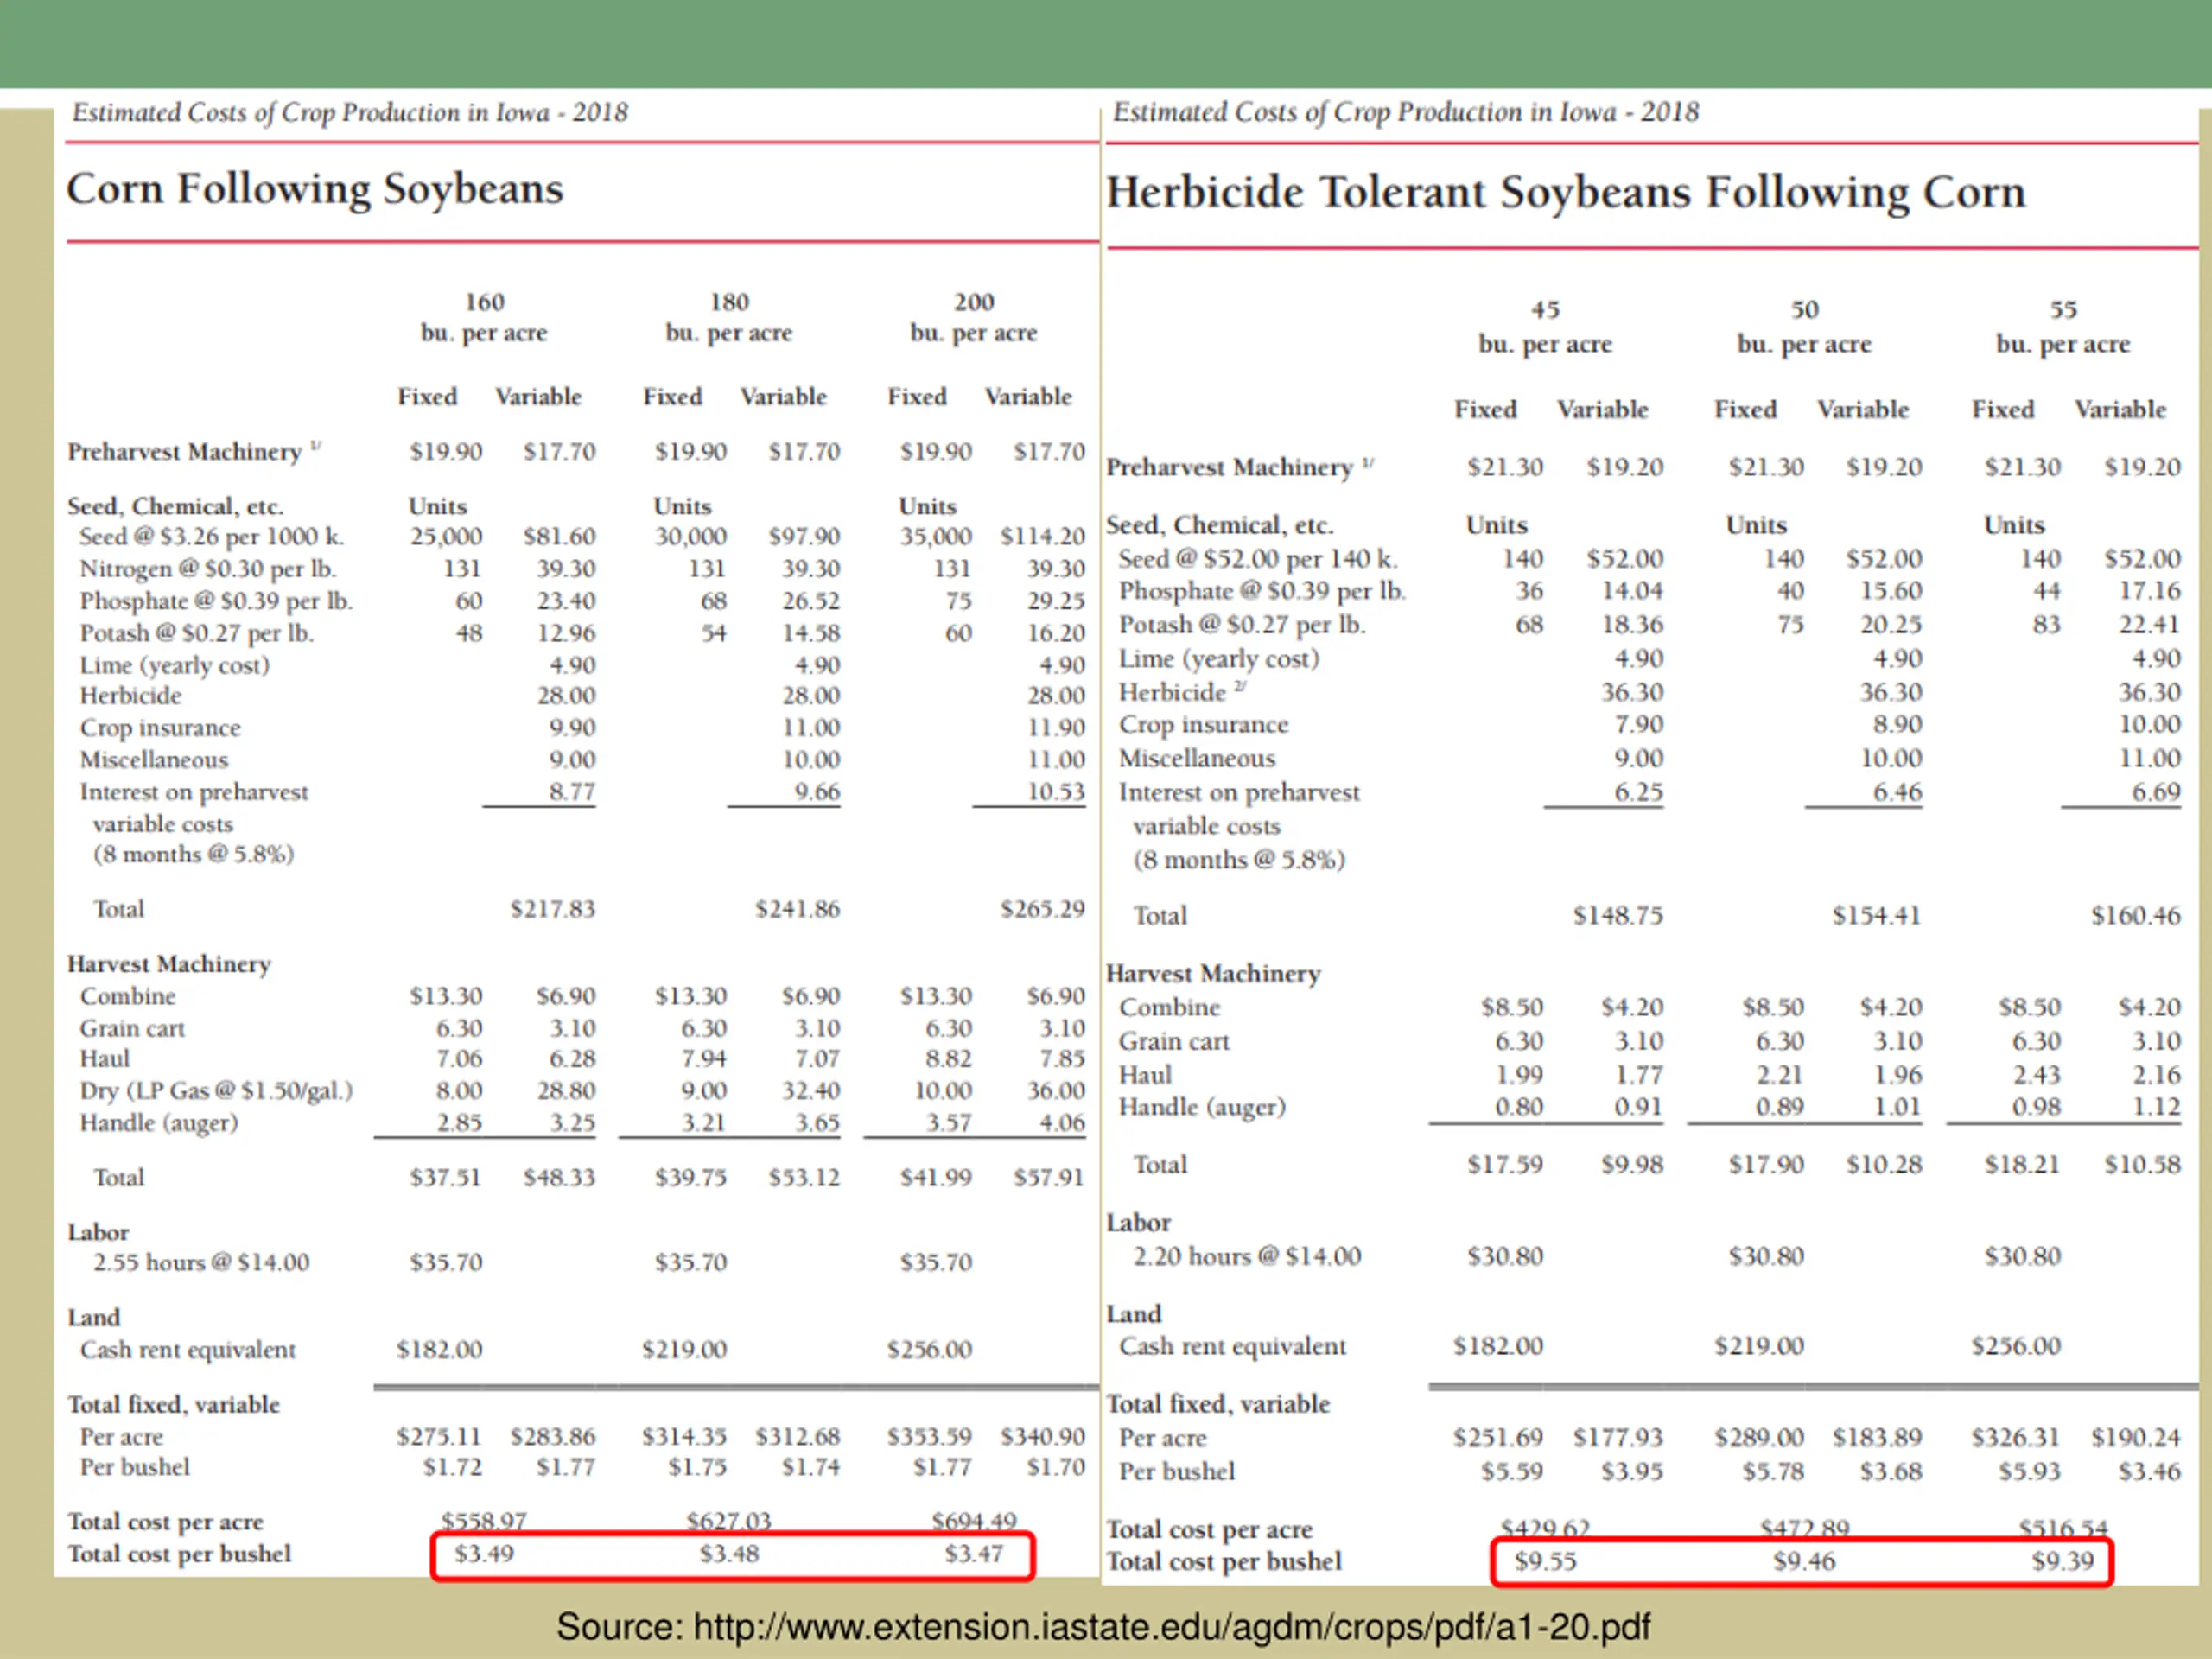Screen dimensions: 2212x1659
Task: Click the corn Cash rent equivalent label
Action: [x=188, y=1350]
